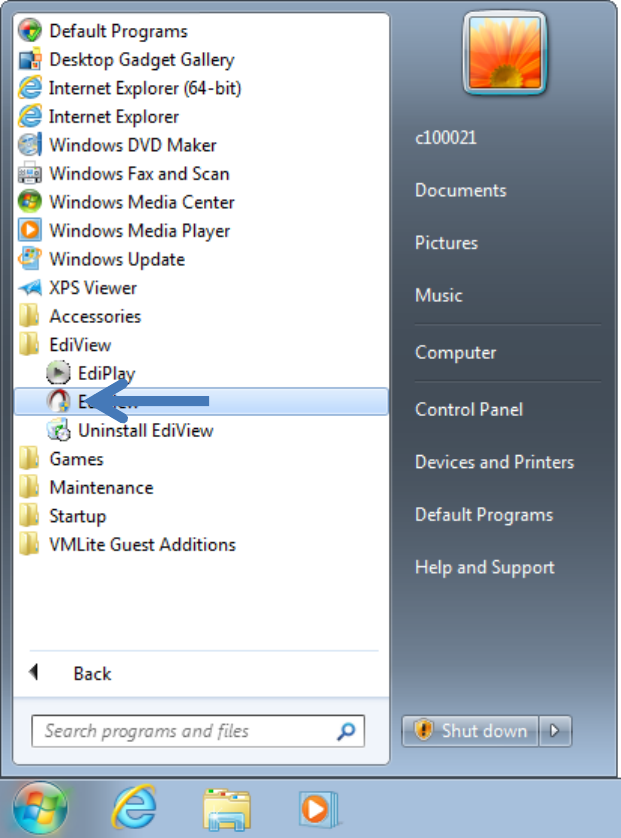
Task: Open Windows Update icon
Action: coord(29,259)
